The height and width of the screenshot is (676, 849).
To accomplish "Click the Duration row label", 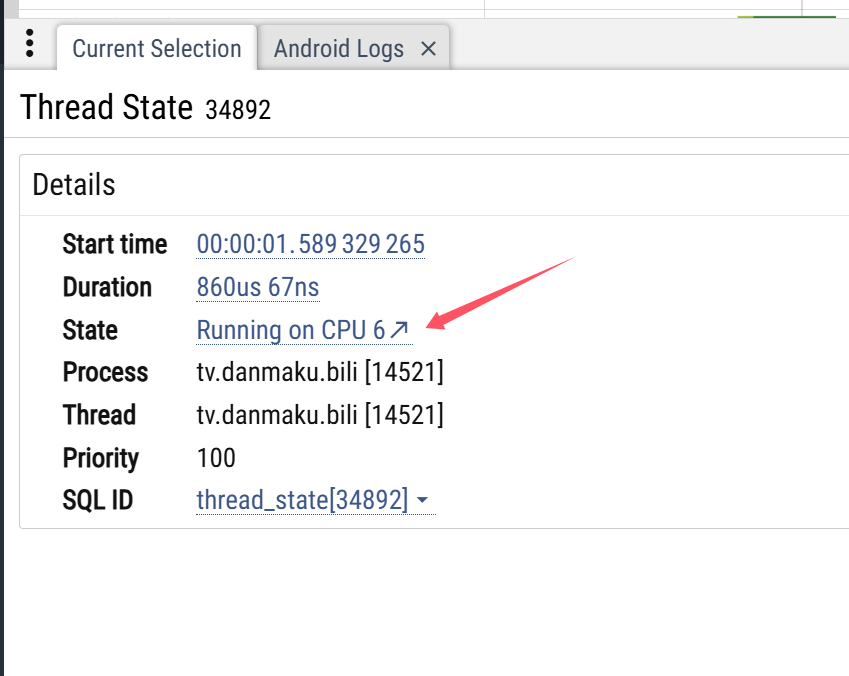I will (x=107, y=288).
